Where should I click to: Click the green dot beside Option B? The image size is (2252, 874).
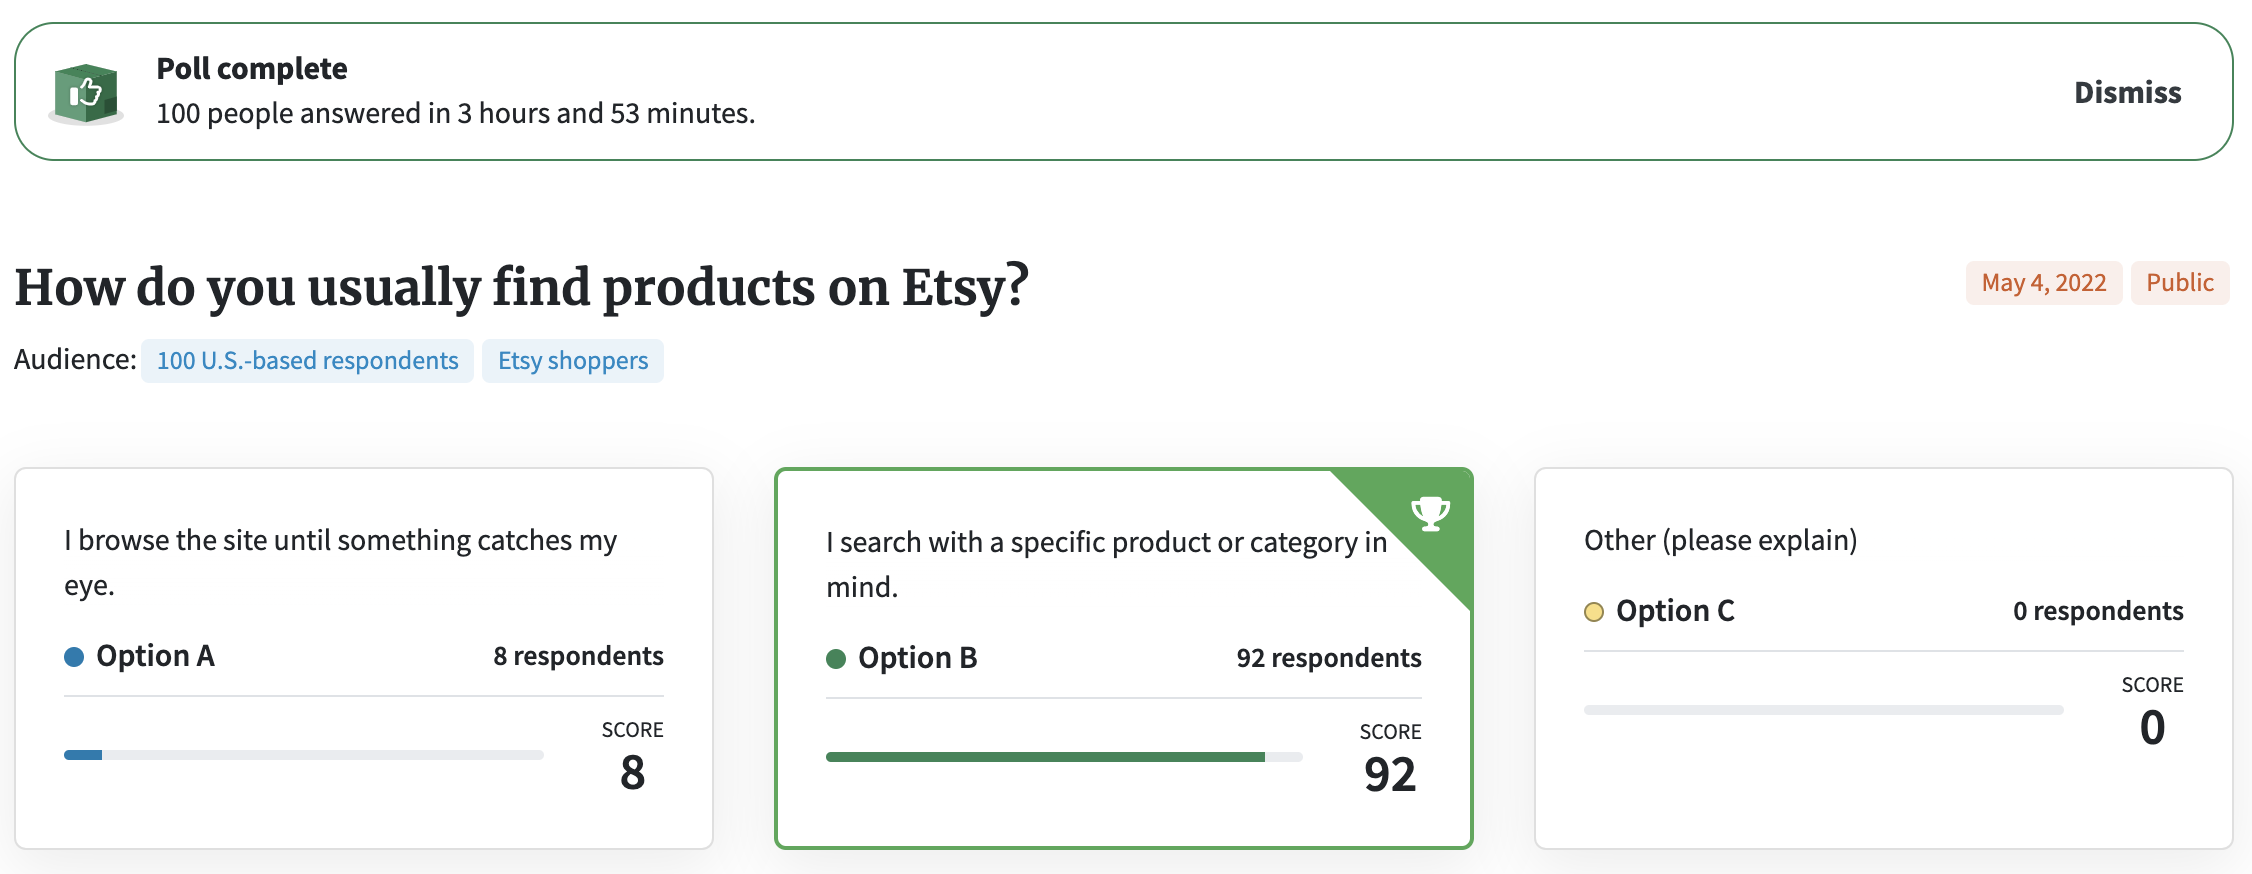(836, 659)
